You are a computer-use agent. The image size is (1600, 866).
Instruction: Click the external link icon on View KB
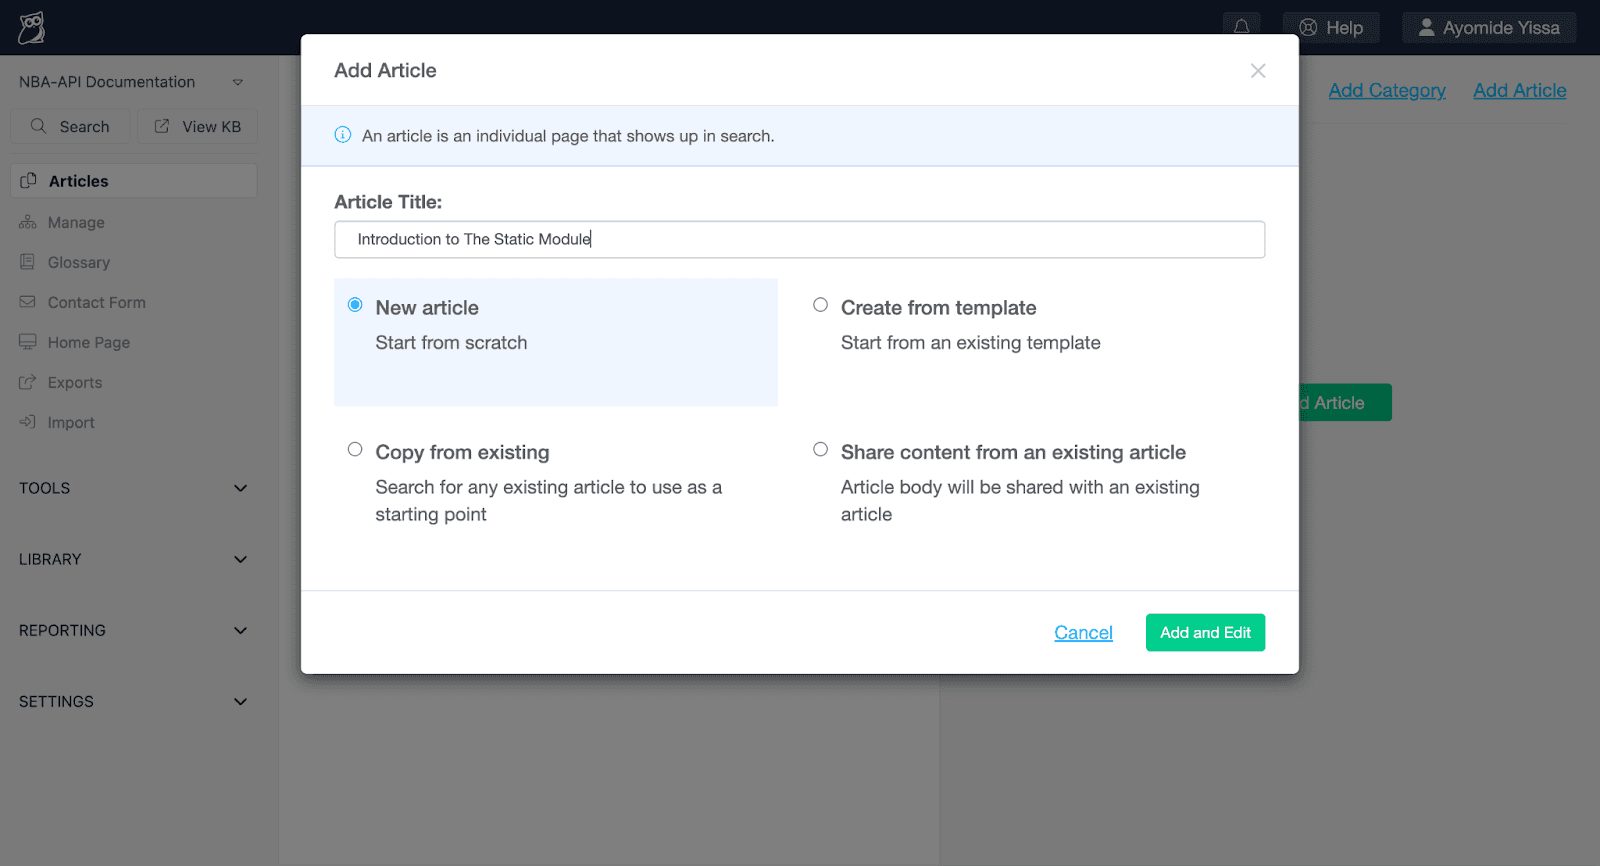pyautogui.click(x=162, y=126)
